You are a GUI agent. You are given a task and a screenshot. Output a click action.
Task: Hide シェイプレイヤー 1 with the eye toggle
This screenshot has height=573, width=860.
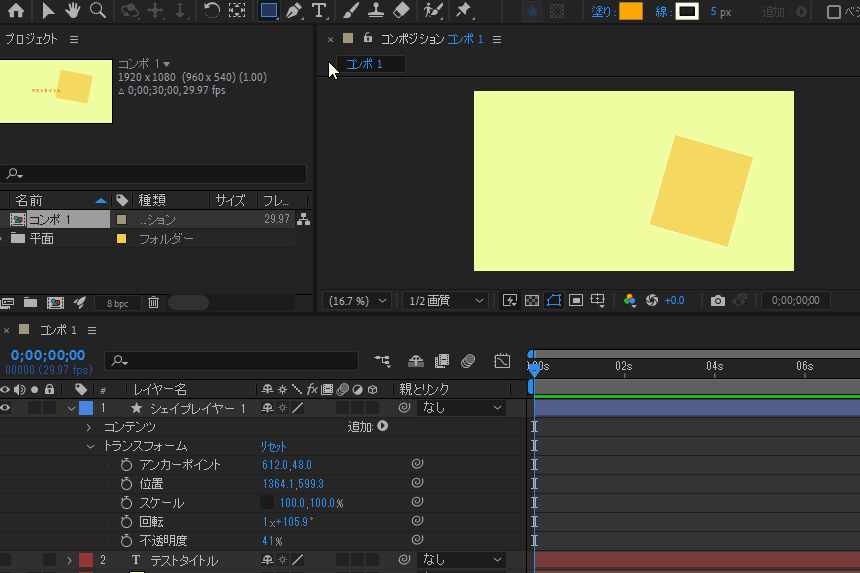[x=5, y=408]
